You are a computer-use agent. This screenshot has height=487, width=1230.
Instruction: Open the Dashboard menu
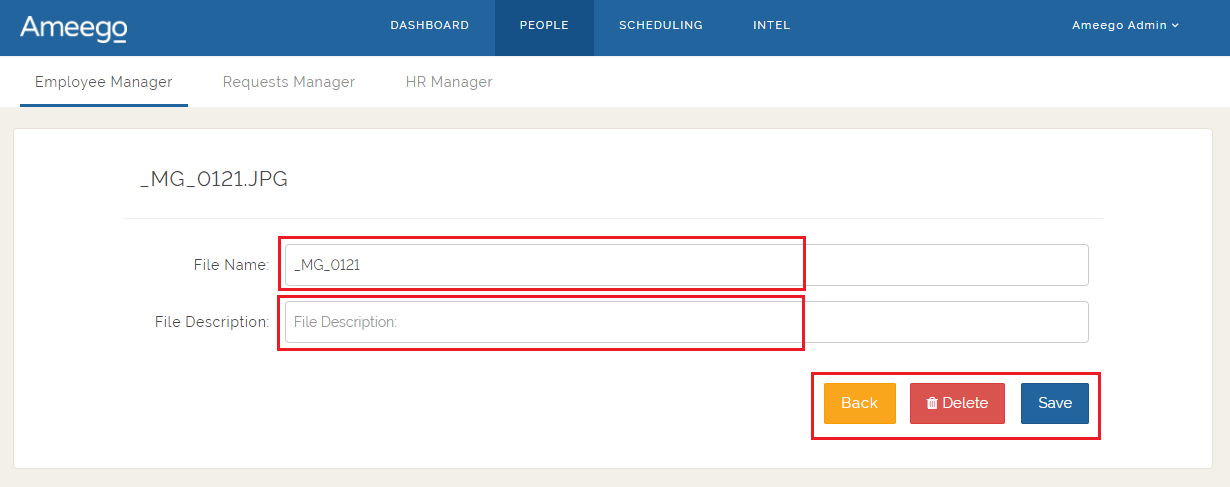click(x=429, y=26)
